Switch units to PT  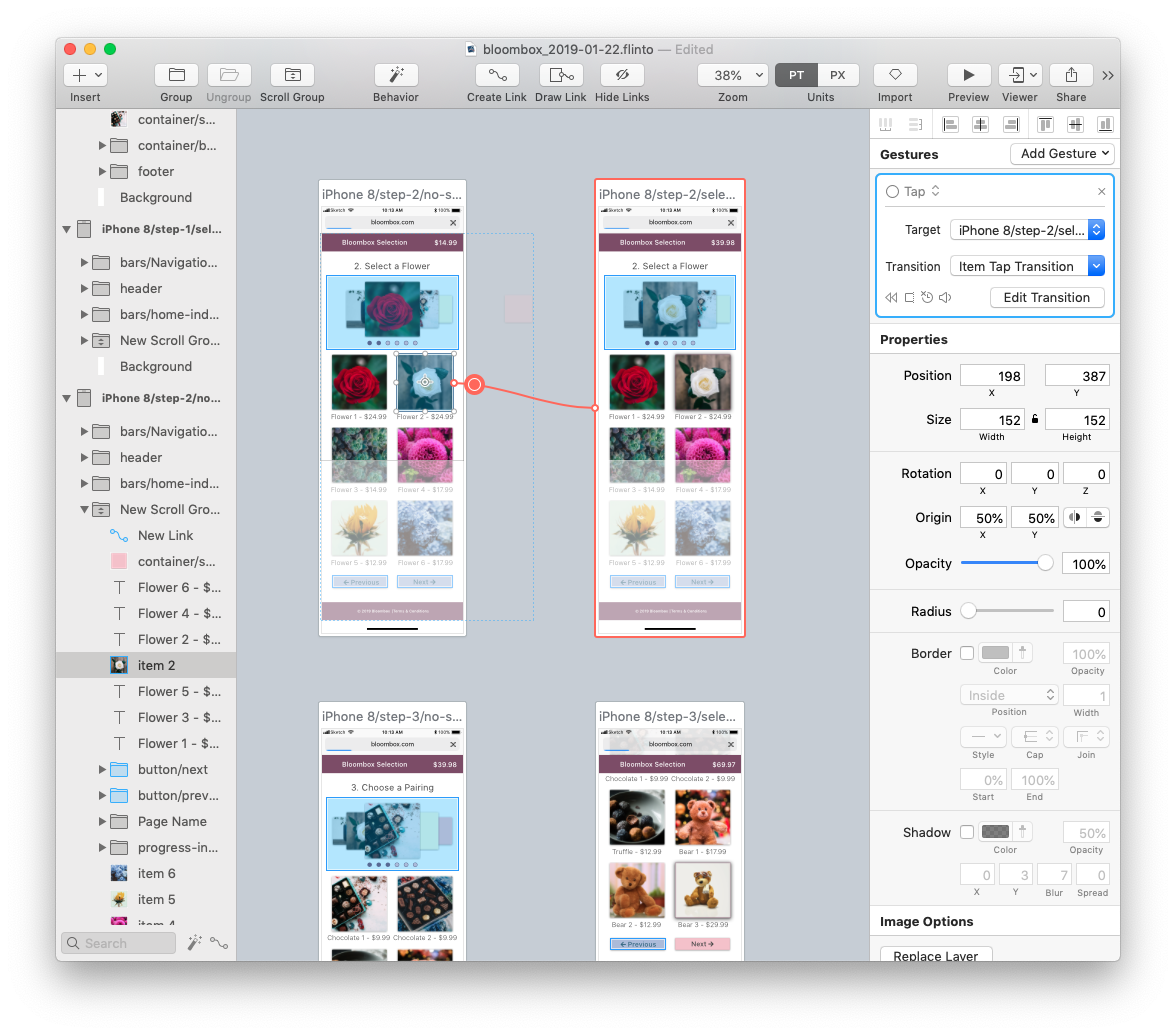tap(796, 75)
